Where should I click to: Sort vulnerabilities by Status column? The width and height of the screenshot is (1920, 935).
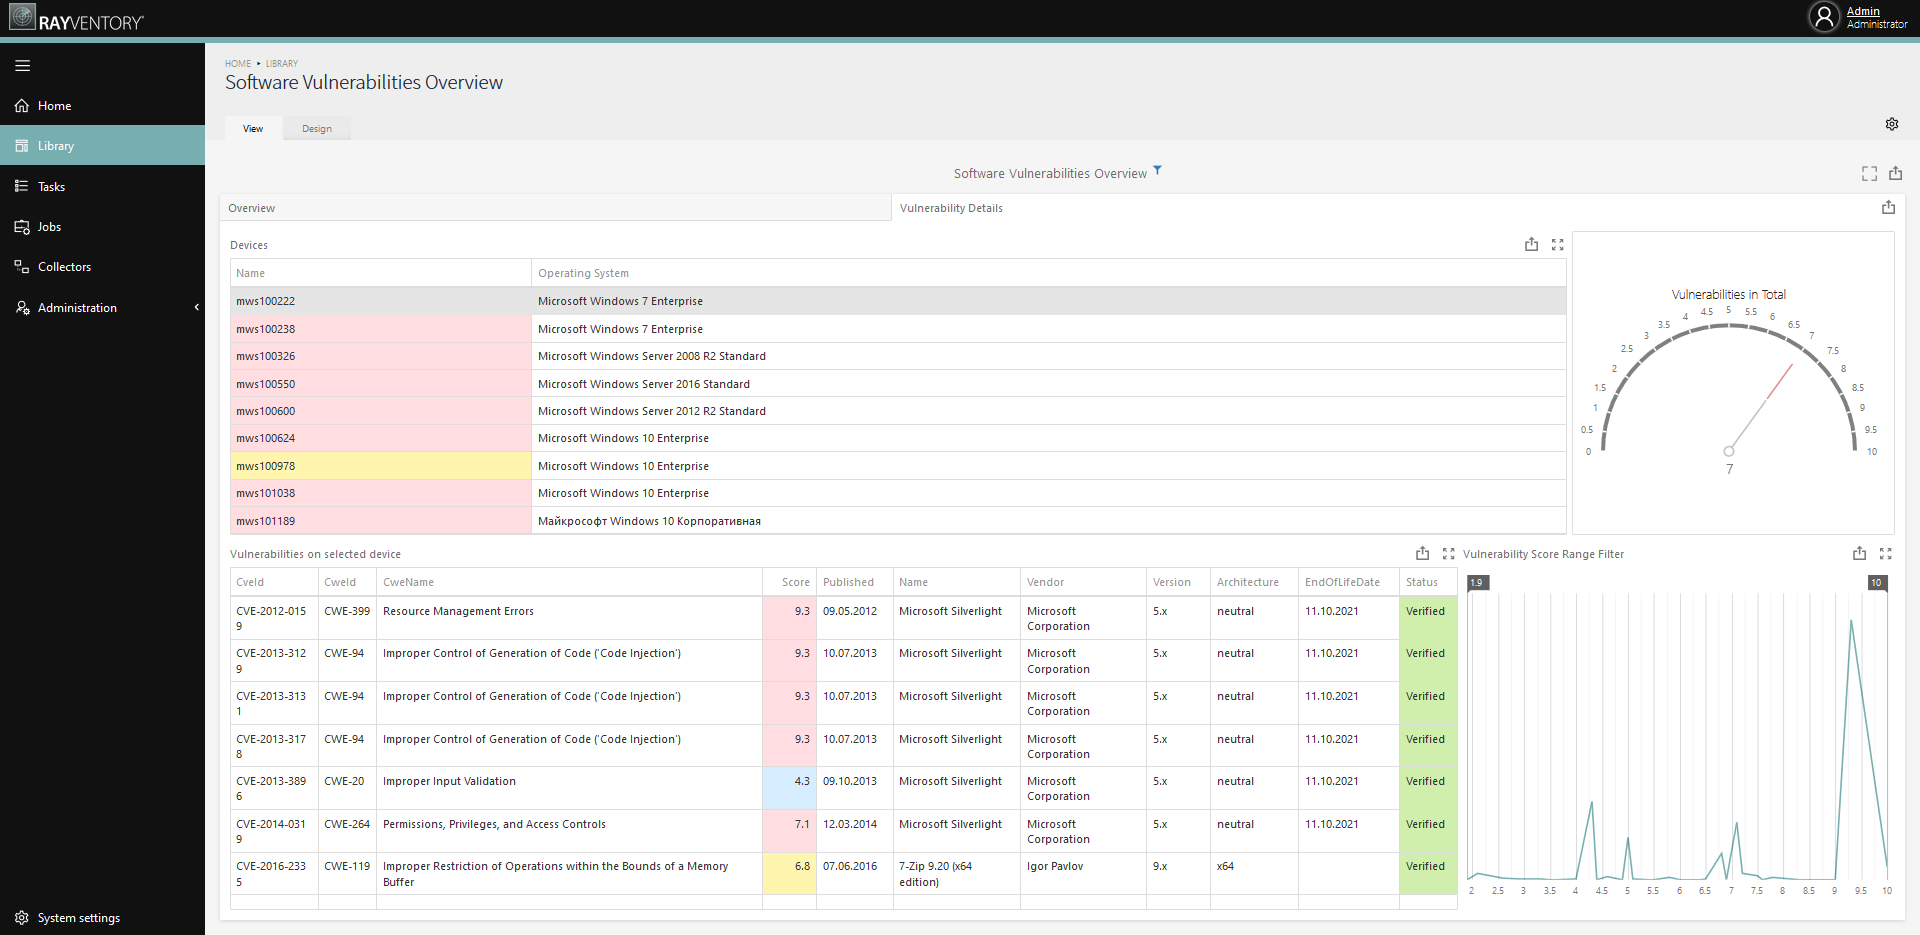coord(1428,582)
